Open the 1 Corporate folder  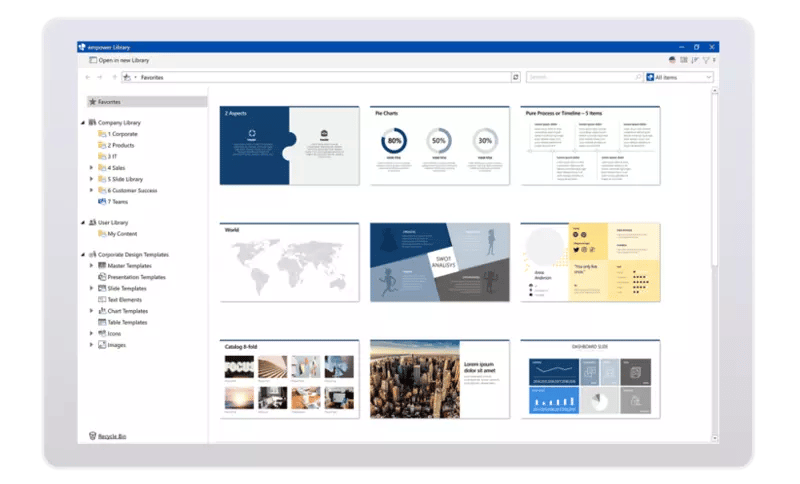click(x=118, y=134)
